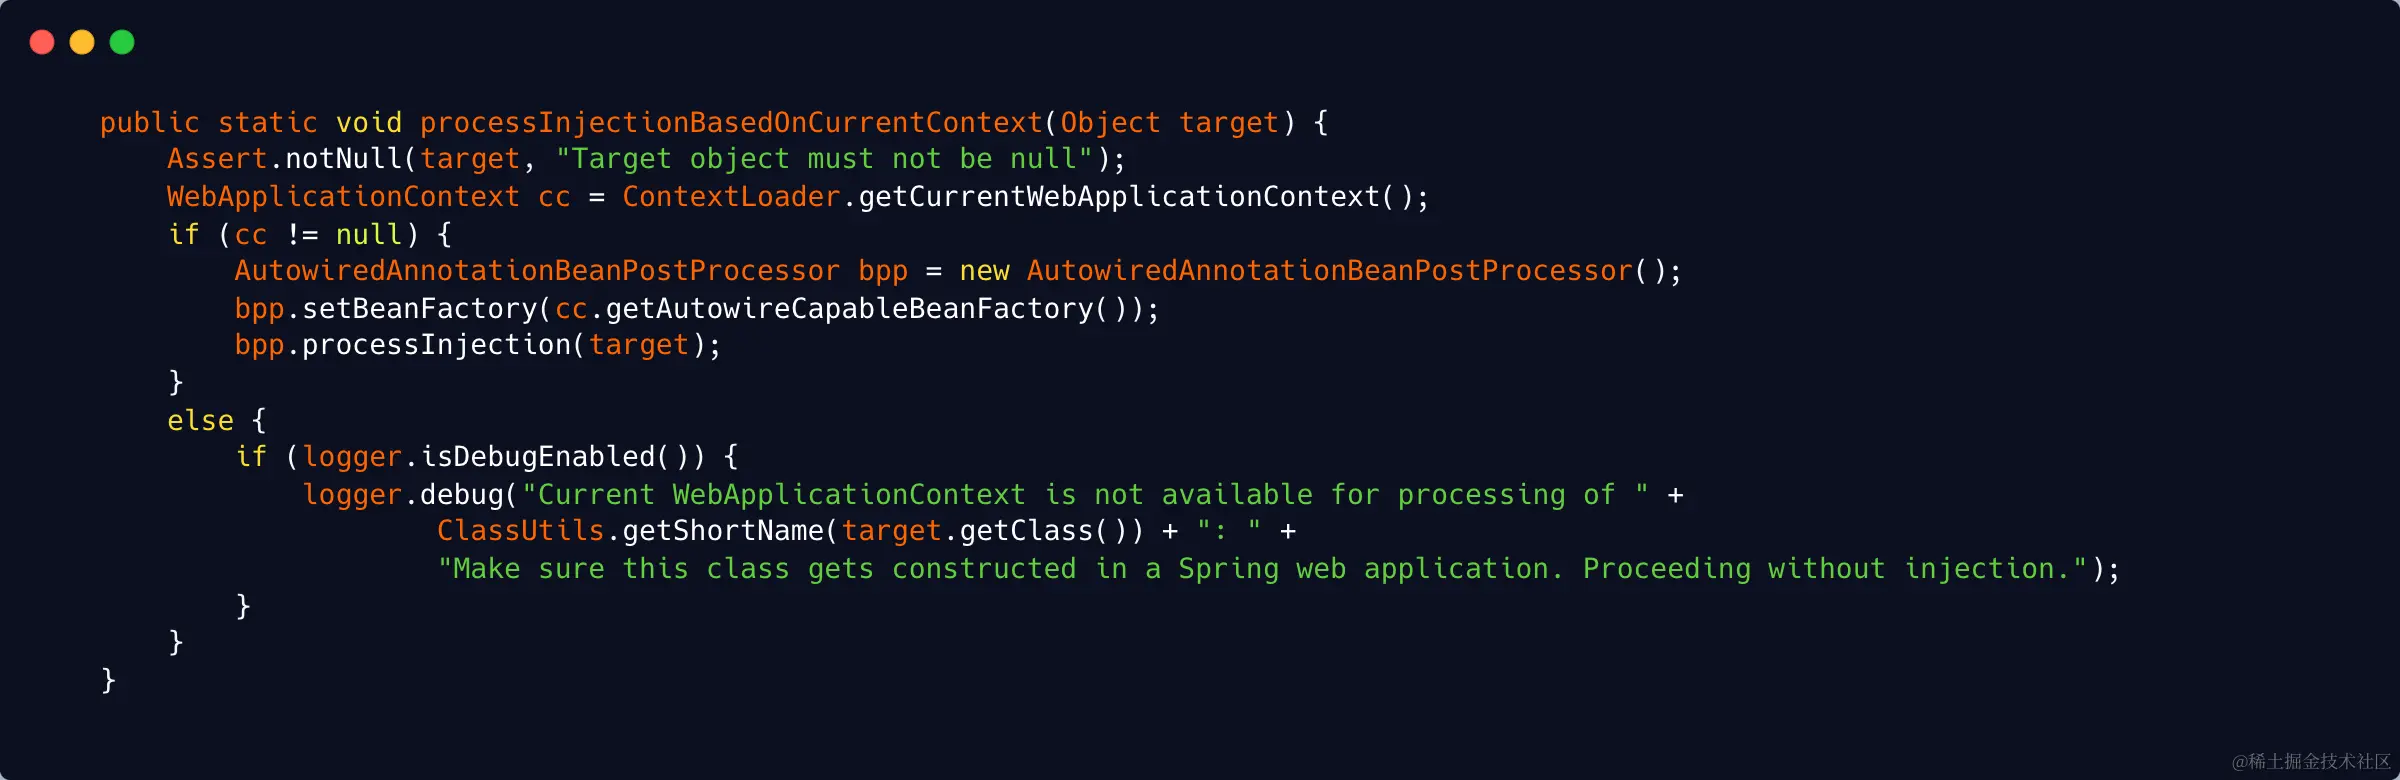Click the red close window dot
The width and height of the screenshot is (2400, 780).
pos(42,42)
